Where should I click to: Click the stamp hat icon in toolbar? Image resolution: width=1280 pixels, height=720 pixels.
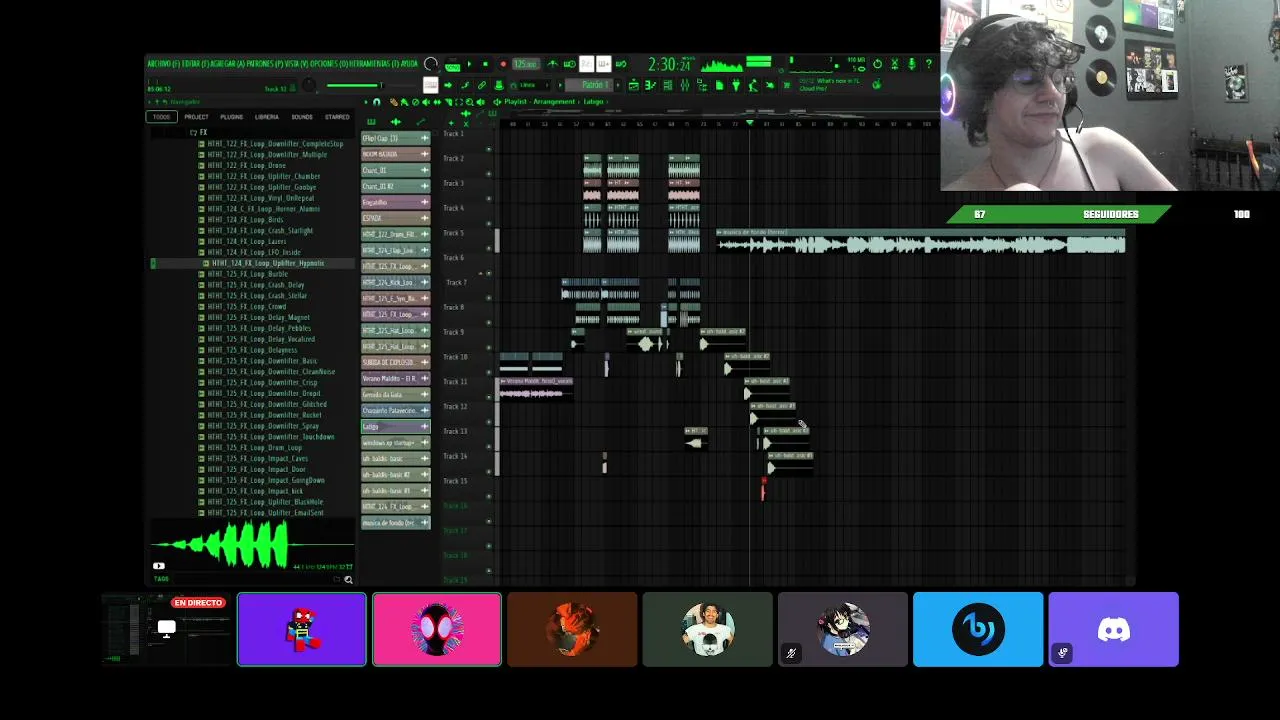pos(499,85)
